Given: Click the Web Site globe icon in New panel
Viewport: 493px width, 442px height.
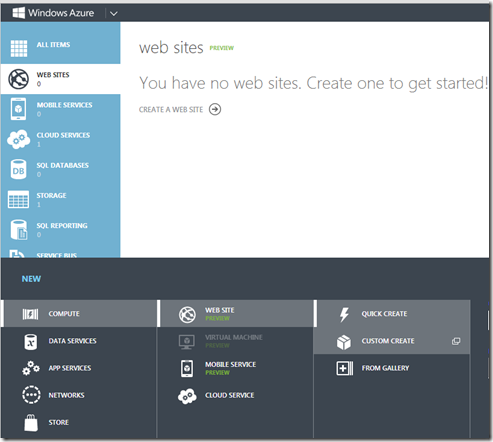Looking at the screenshot, I should point(187,314).
